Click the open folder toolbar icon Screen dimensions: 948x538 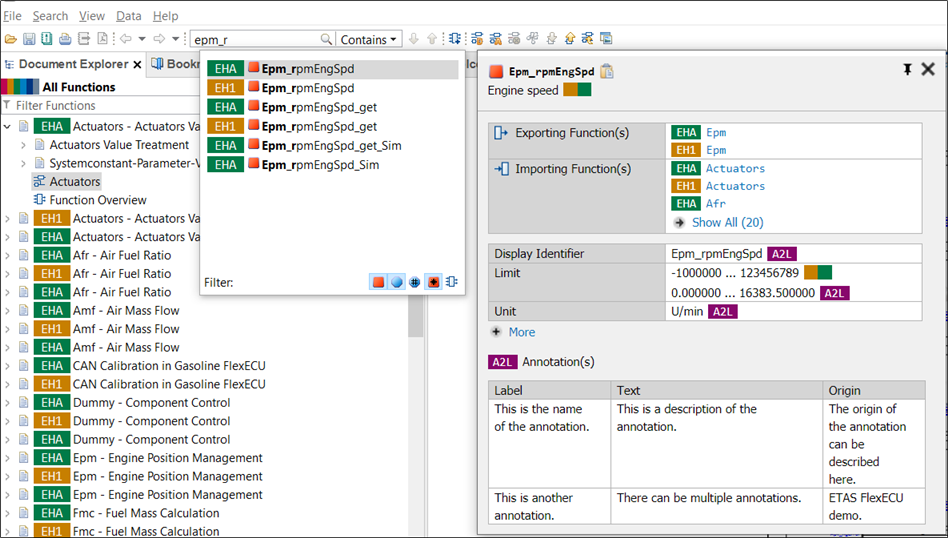(x=11, y=39)
